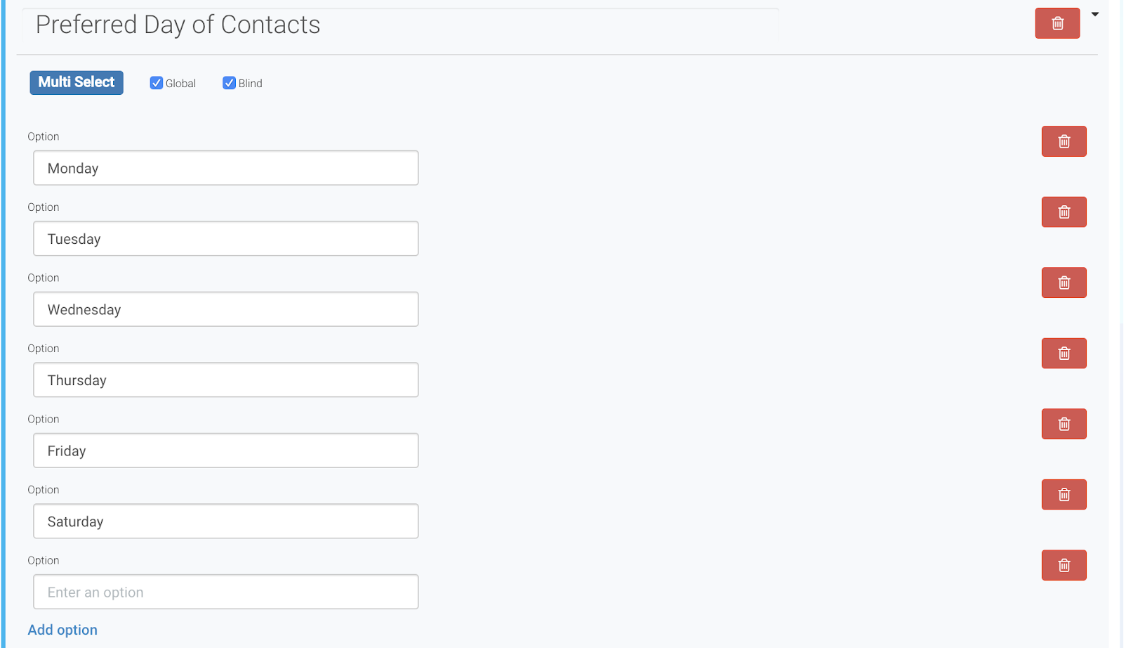
Task: Click into the Thursday option field
Action: pyautogui.click(x=225, y=380)
